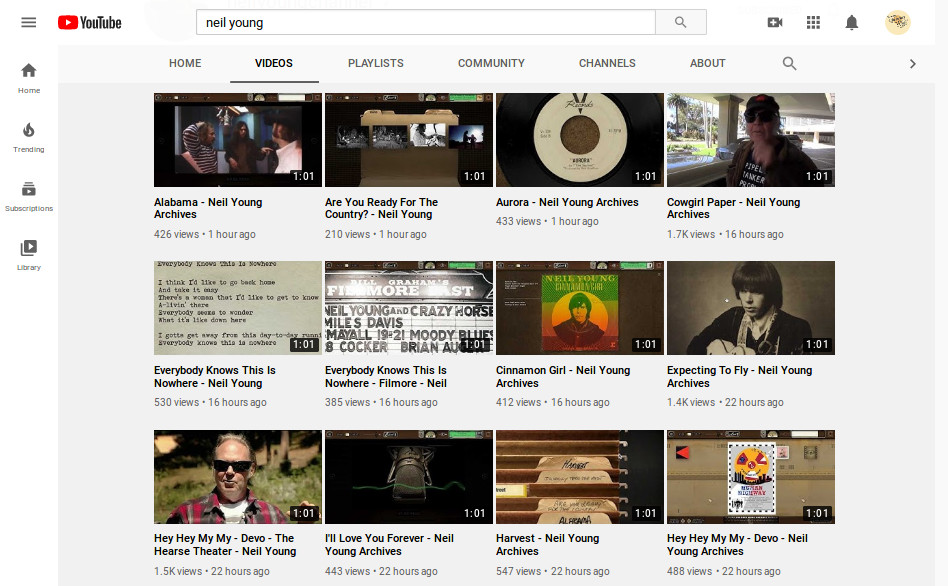Open Library in the sidebar
948x586 pixels.
[x=29, y=255]
